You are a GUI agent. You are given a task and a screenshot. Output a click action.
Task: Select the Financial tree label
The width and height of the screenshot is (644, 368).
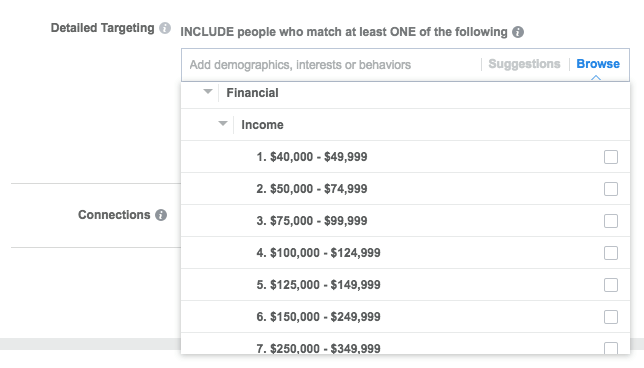click(252, 93)
